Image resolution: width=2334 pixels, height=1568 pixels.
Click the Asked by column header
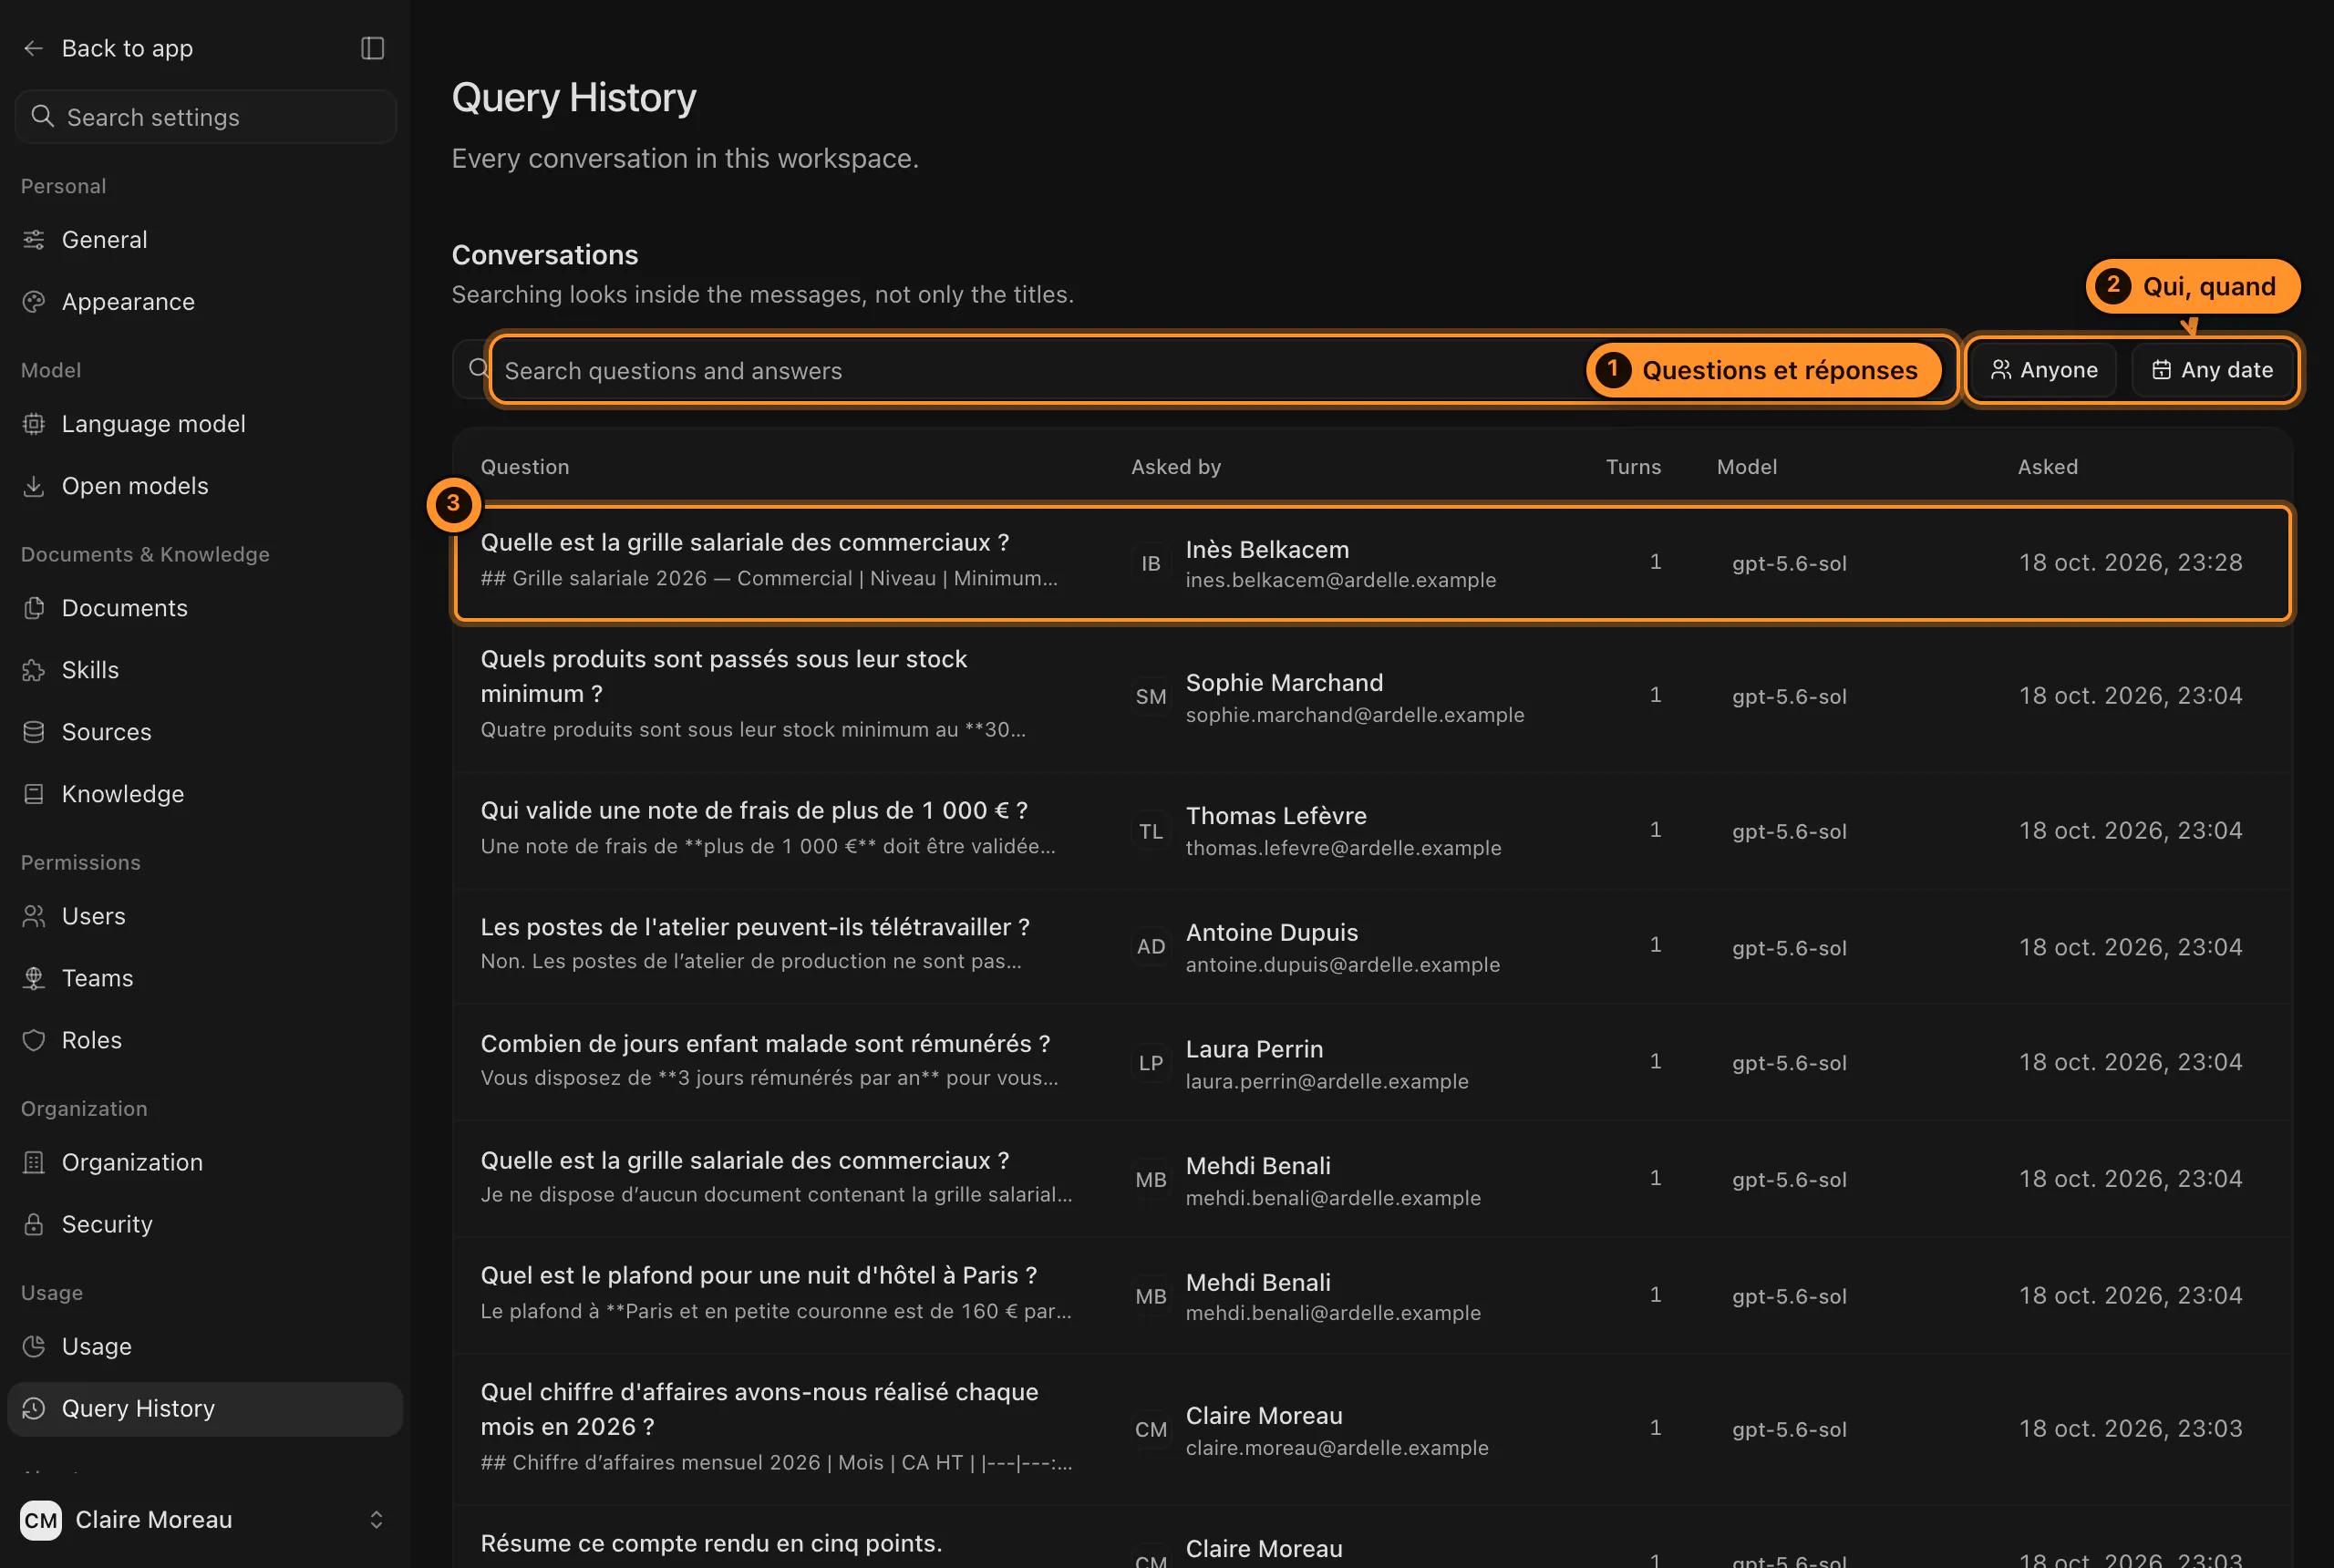[x=1175, y=467]
